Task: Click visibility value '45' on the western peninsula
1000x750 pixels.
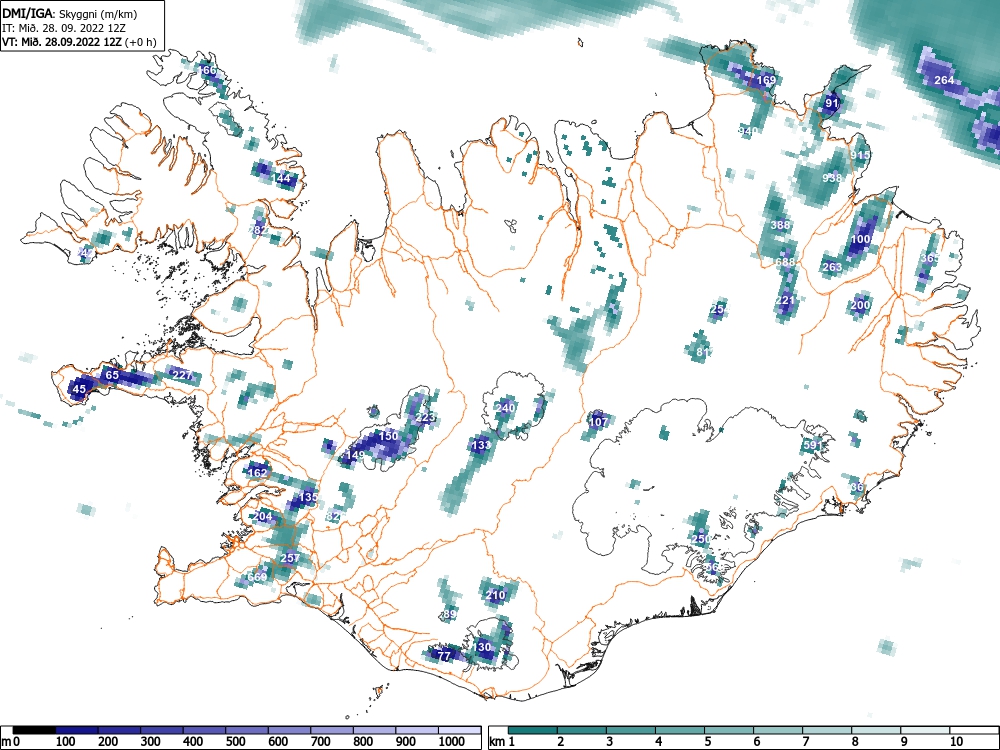Action: click(x=79, y=389)
